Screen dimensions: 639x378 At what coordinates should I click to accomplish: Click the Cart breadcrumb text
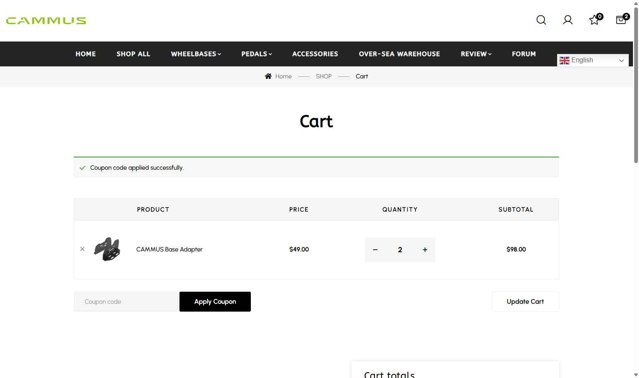click(362, 76)
